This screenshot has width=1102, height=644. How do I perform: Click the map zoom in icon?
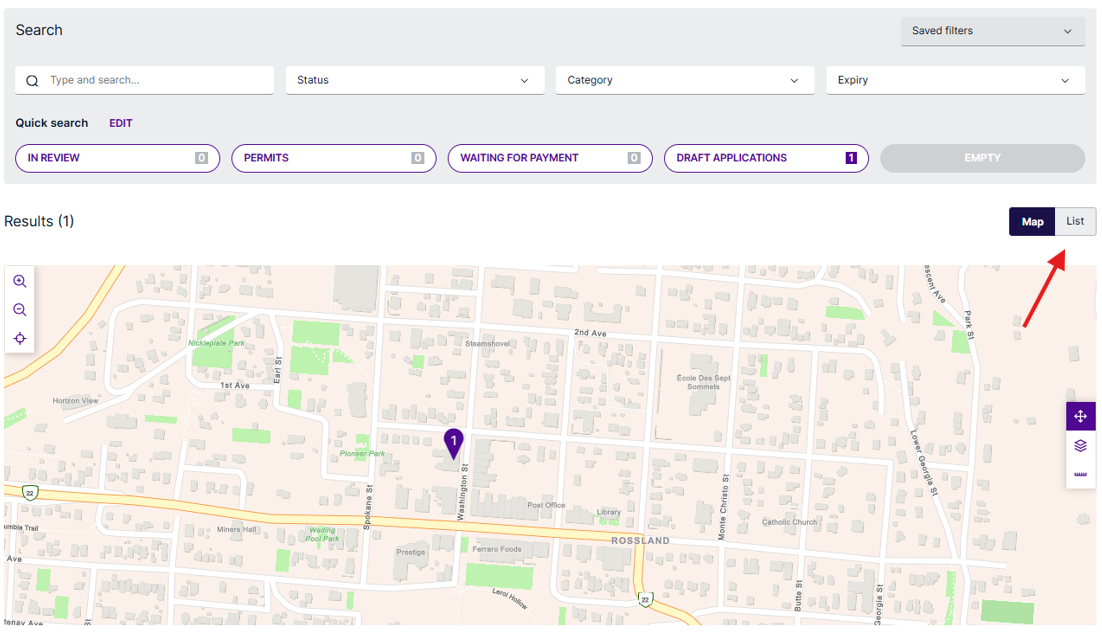(x=20, y=282)
